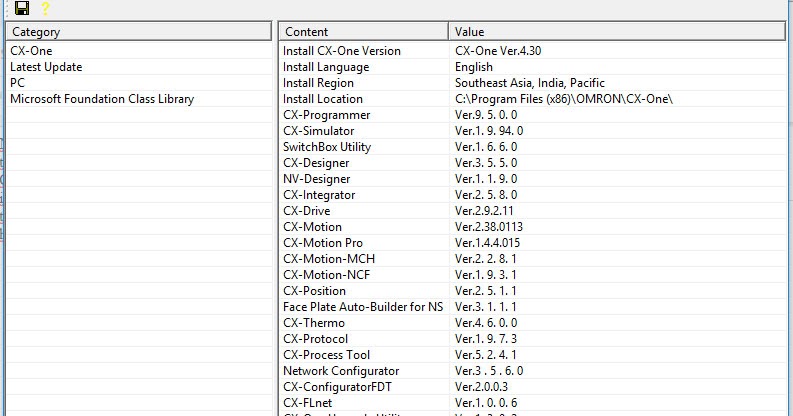This screenshot has width=793, height=416.
Task: Select the CX-ConfiguratorFDT row
Action: tap(533, 387)
